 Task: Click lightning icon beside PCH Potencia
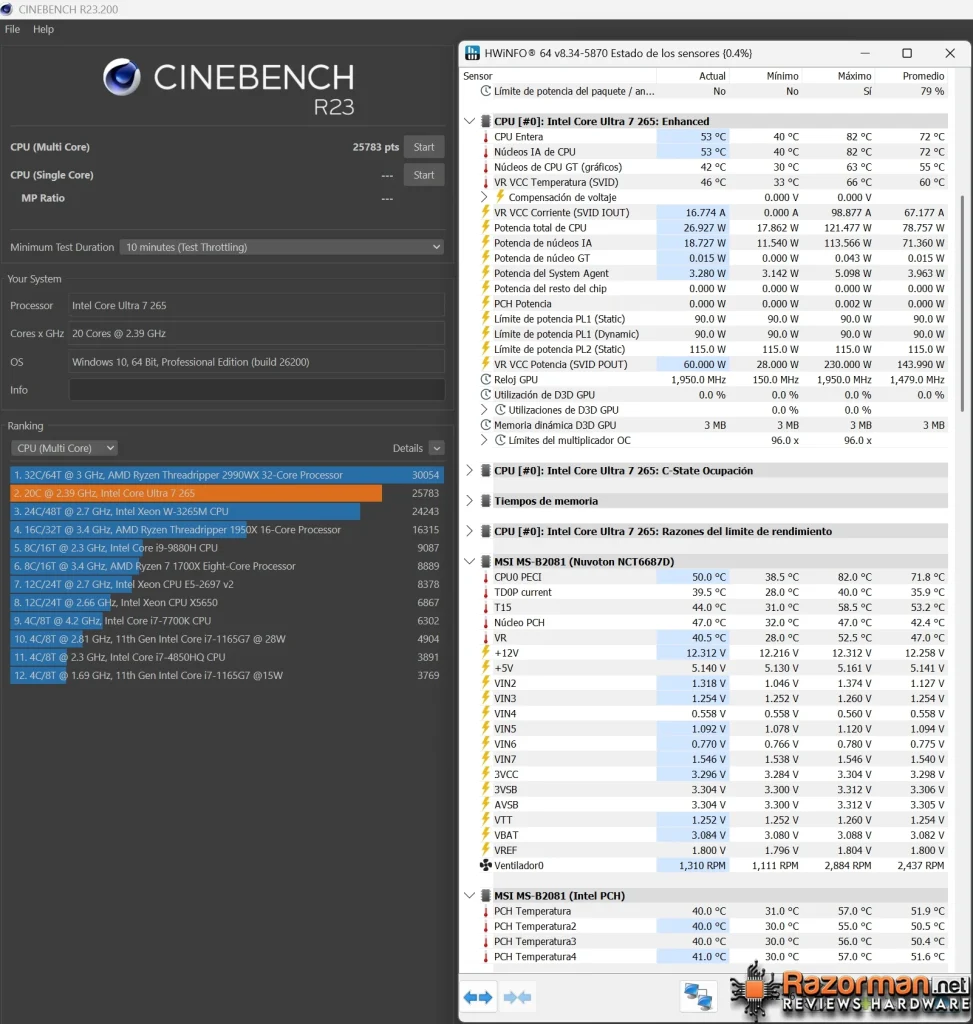[486, 303]
